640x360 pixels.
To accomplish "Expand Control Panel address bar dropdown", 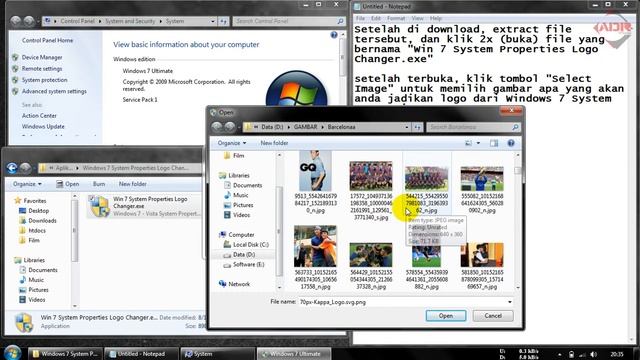I will (x=213, y=21).
